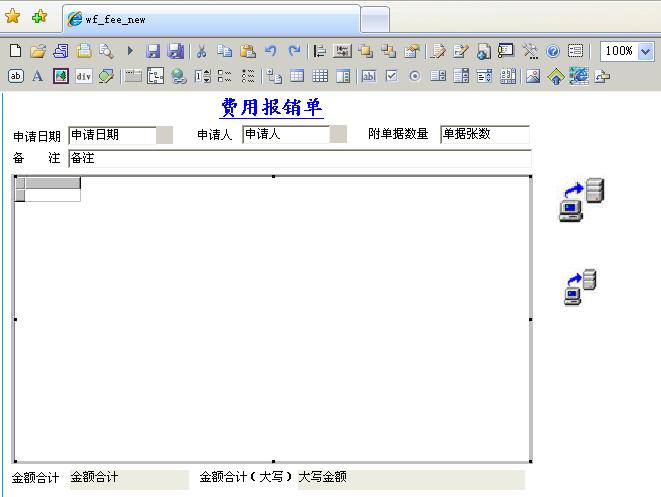Click the 备注 remarks input field
661x497 pixels.
point(298,159)
